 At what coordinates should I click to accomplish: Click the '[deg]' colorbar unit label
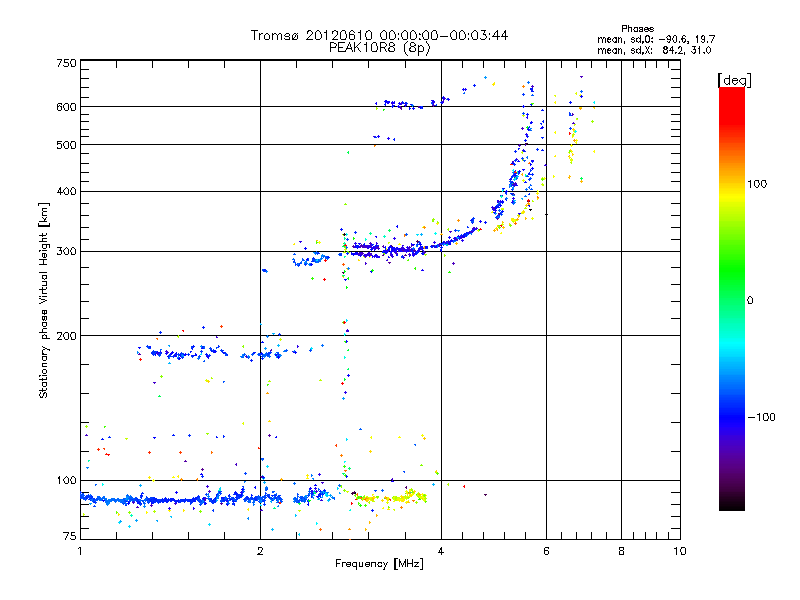click(x=734, y=80)
